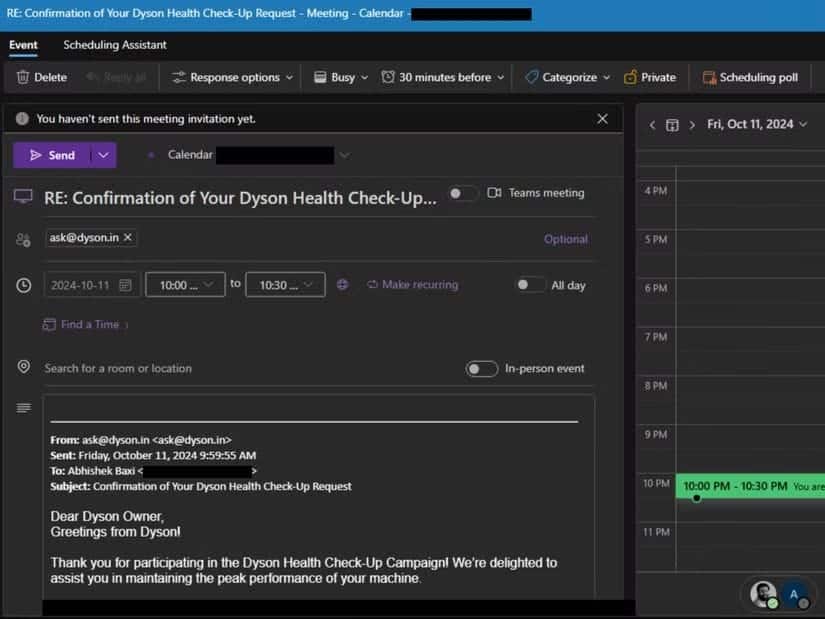Open the 30 minutes before reminder dropdown
This screenshot has width=825, height=619.
[x=443, y=77]
